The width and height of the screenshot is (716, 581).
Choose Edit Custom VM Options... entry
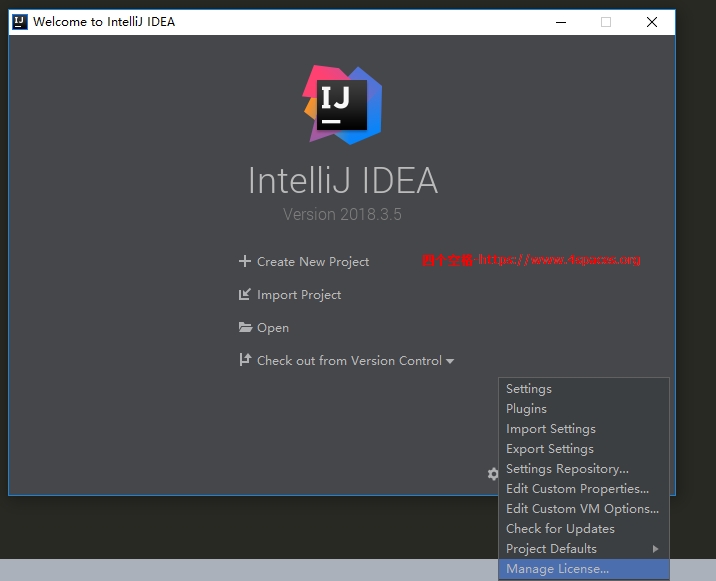584,509
